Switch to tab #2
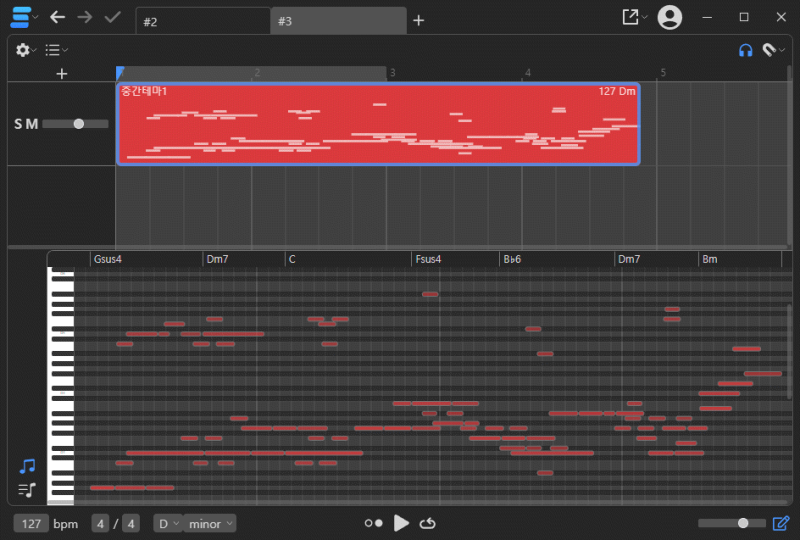The height and width of the screenshot is (540, 800). (203, 21)
